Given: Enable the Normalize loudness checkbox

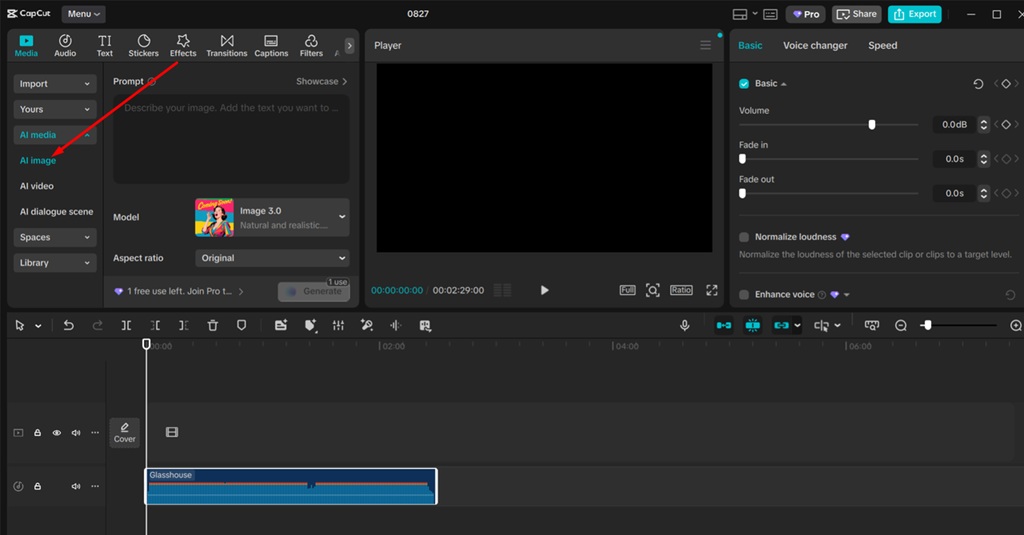Looking at the screenshot, I should (744, 237).
